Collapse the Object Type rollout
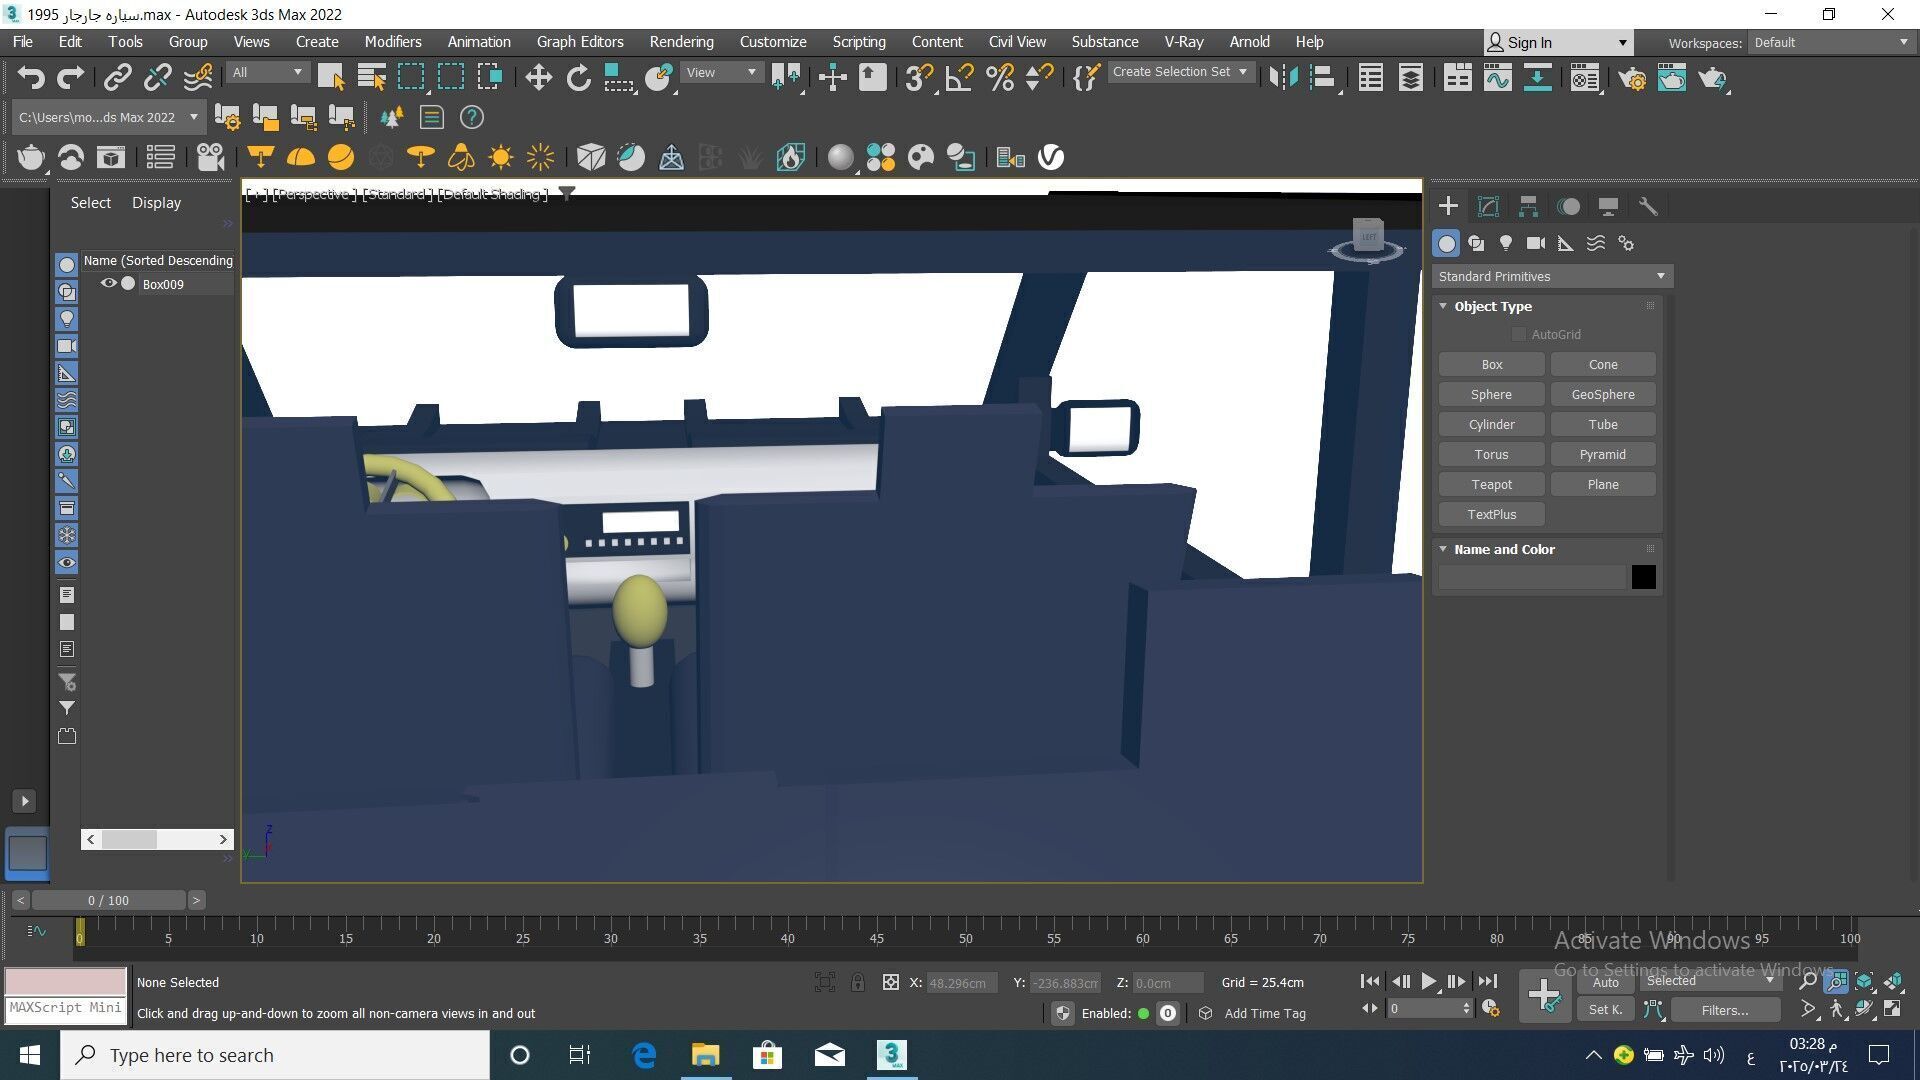 tap(1492, 306)
